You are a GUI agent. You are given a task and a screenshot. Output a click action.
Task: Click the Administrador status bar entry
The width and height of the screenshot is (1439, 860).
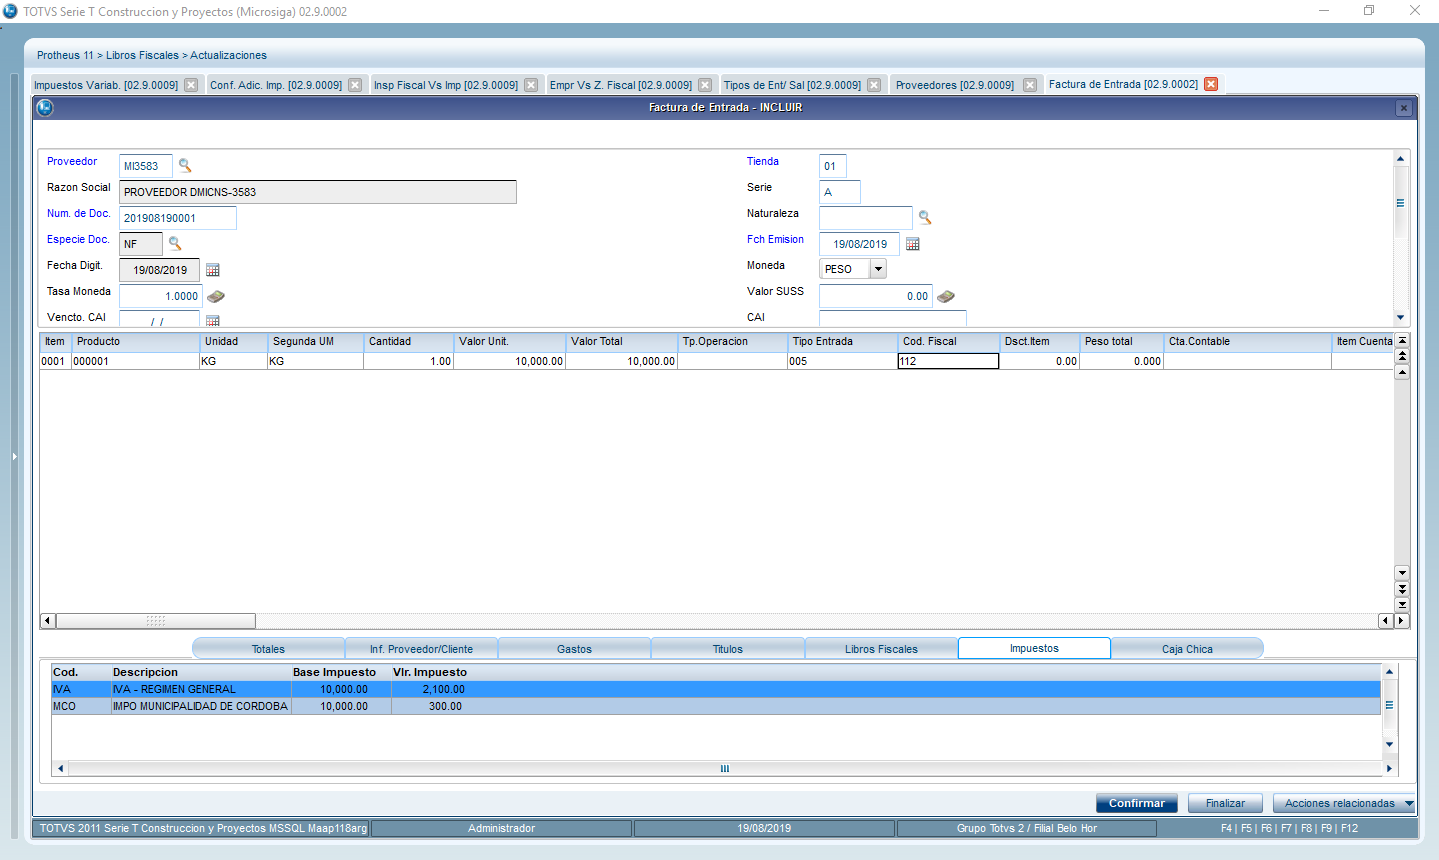tap(501, 828)
